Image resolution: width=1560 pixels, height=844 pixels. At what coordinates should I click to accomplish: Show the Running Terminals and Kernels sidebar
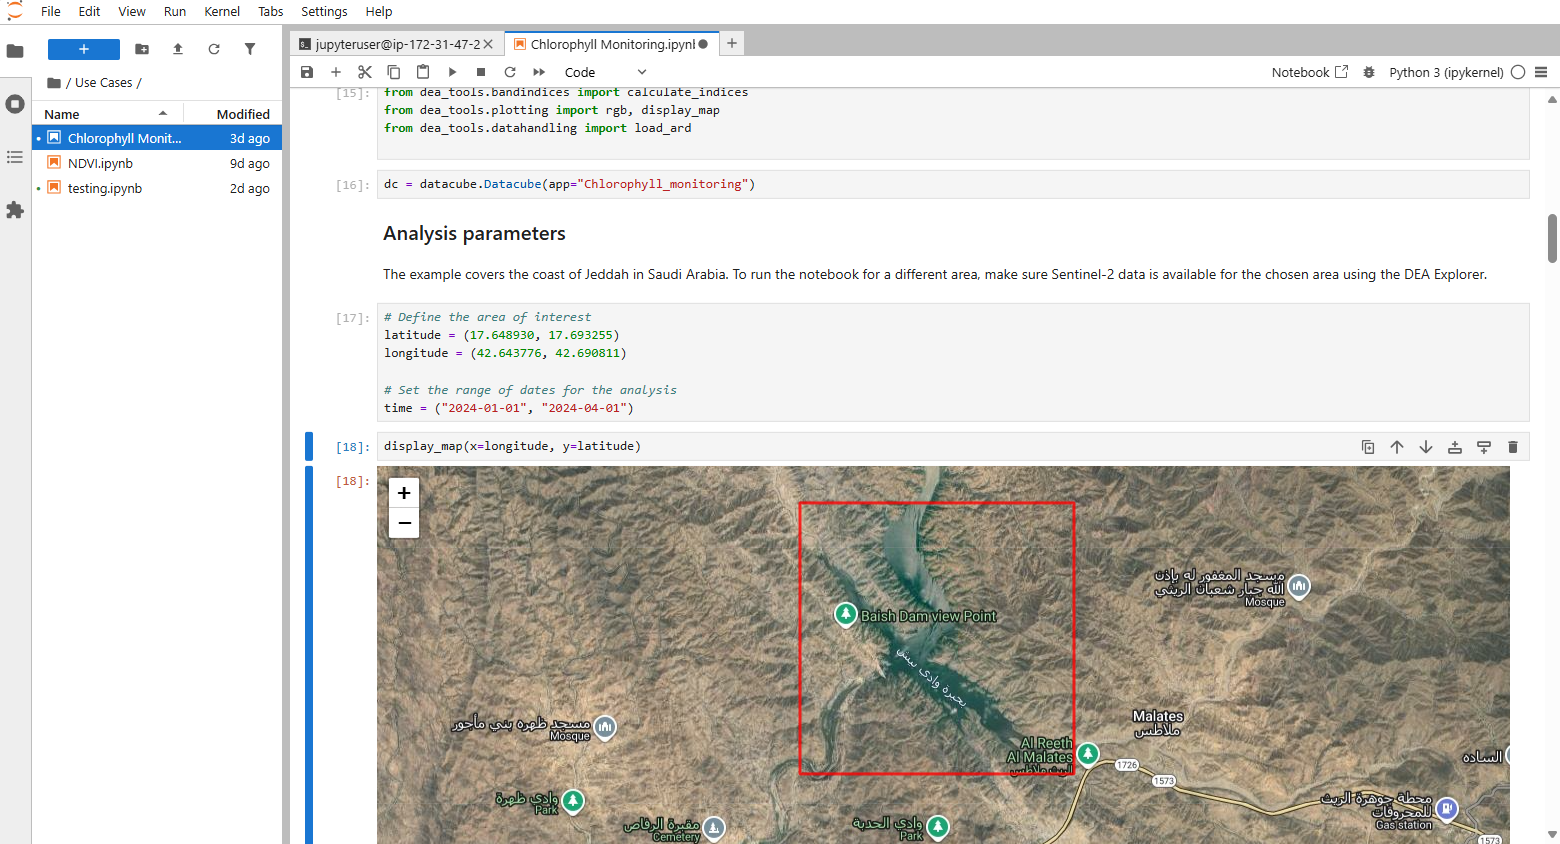click(15, 104)
